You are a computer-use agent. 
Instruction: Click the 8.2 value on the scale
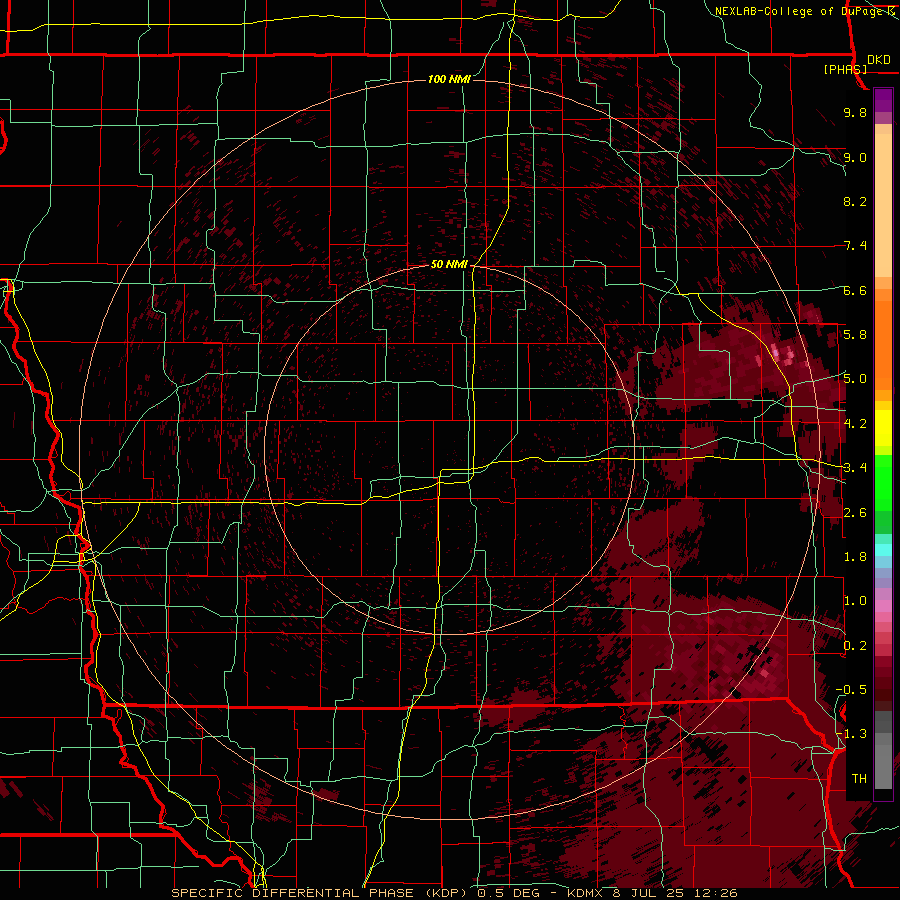pos(855,201)
